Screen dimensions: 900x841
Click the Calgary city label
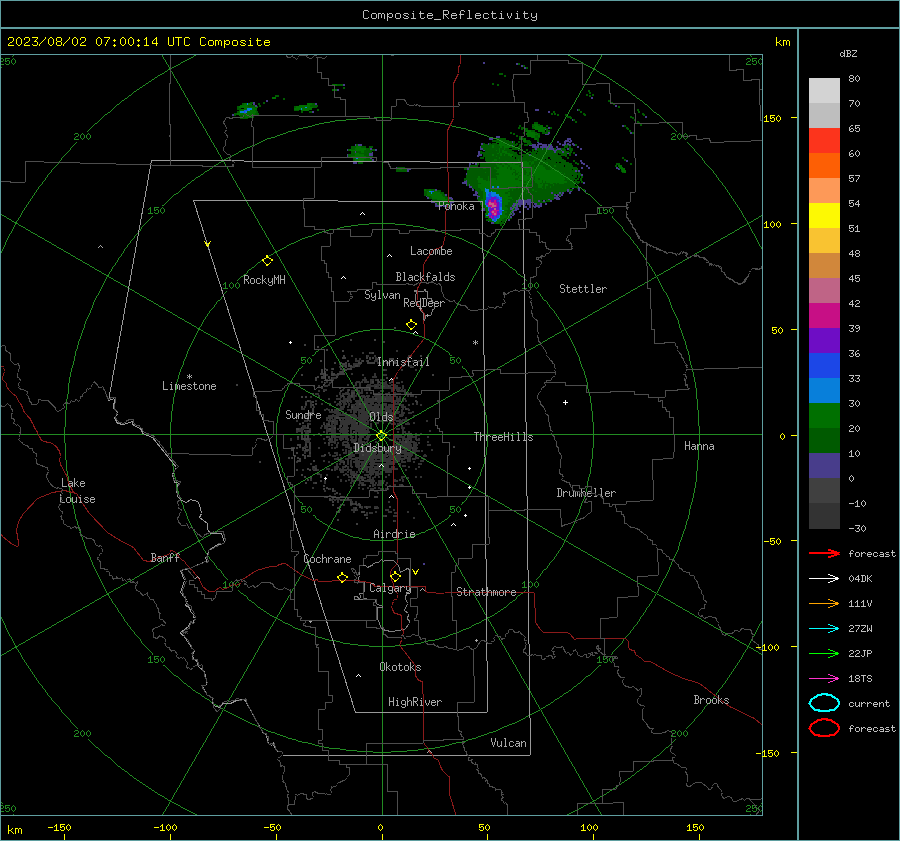[390, 588]
